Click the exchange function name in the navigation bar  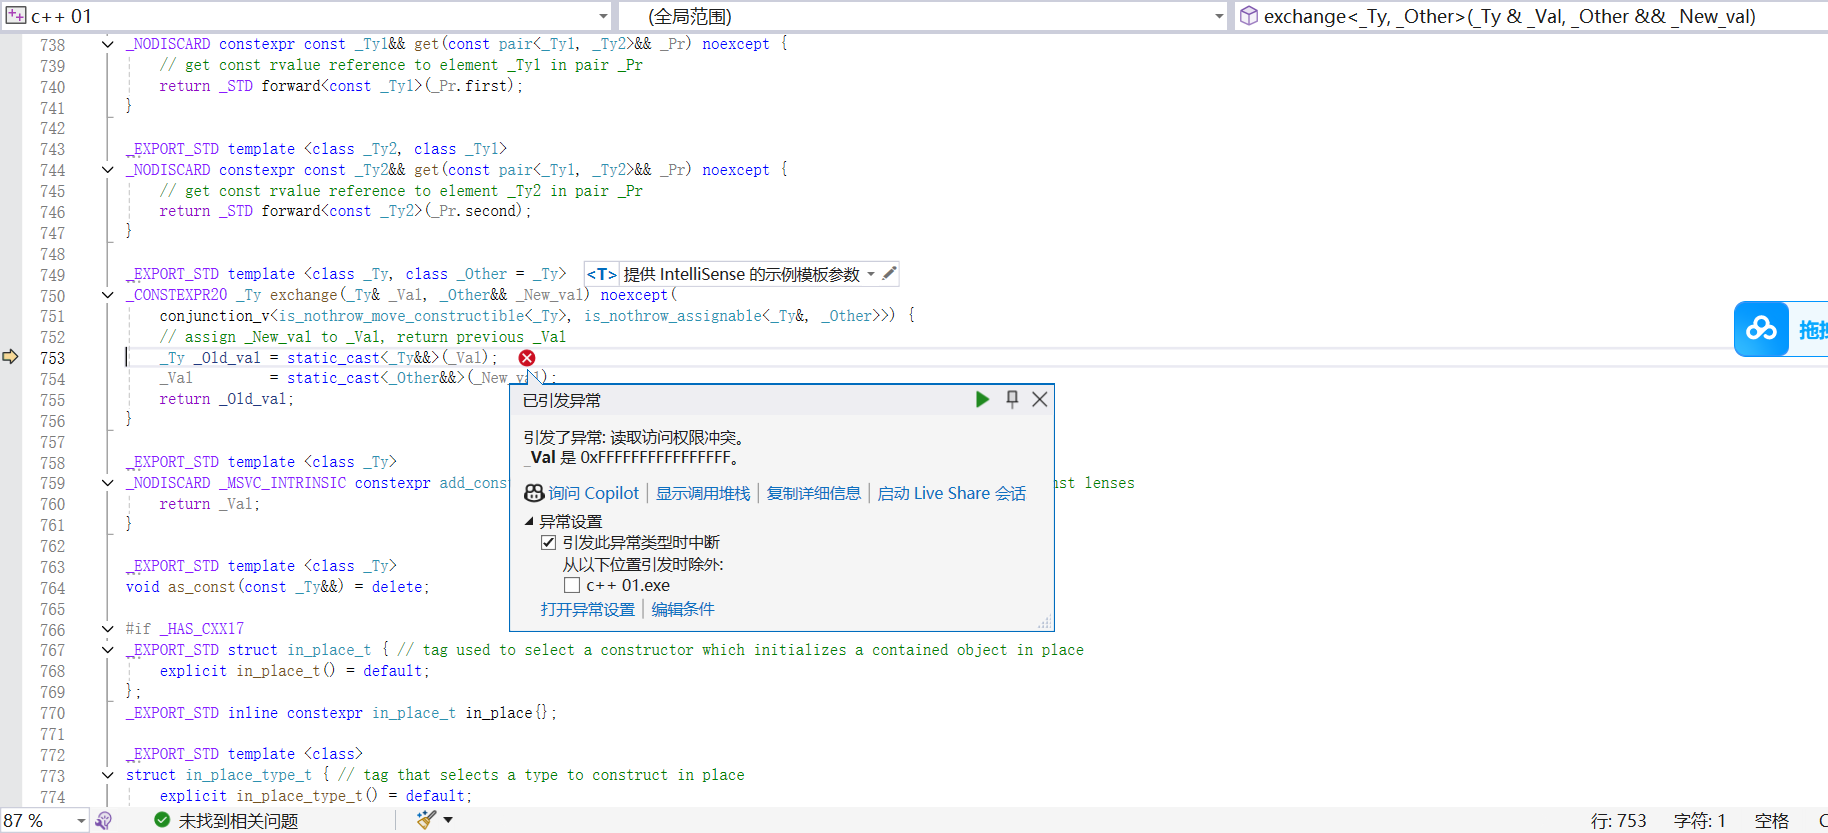[x=1510, y=16]
